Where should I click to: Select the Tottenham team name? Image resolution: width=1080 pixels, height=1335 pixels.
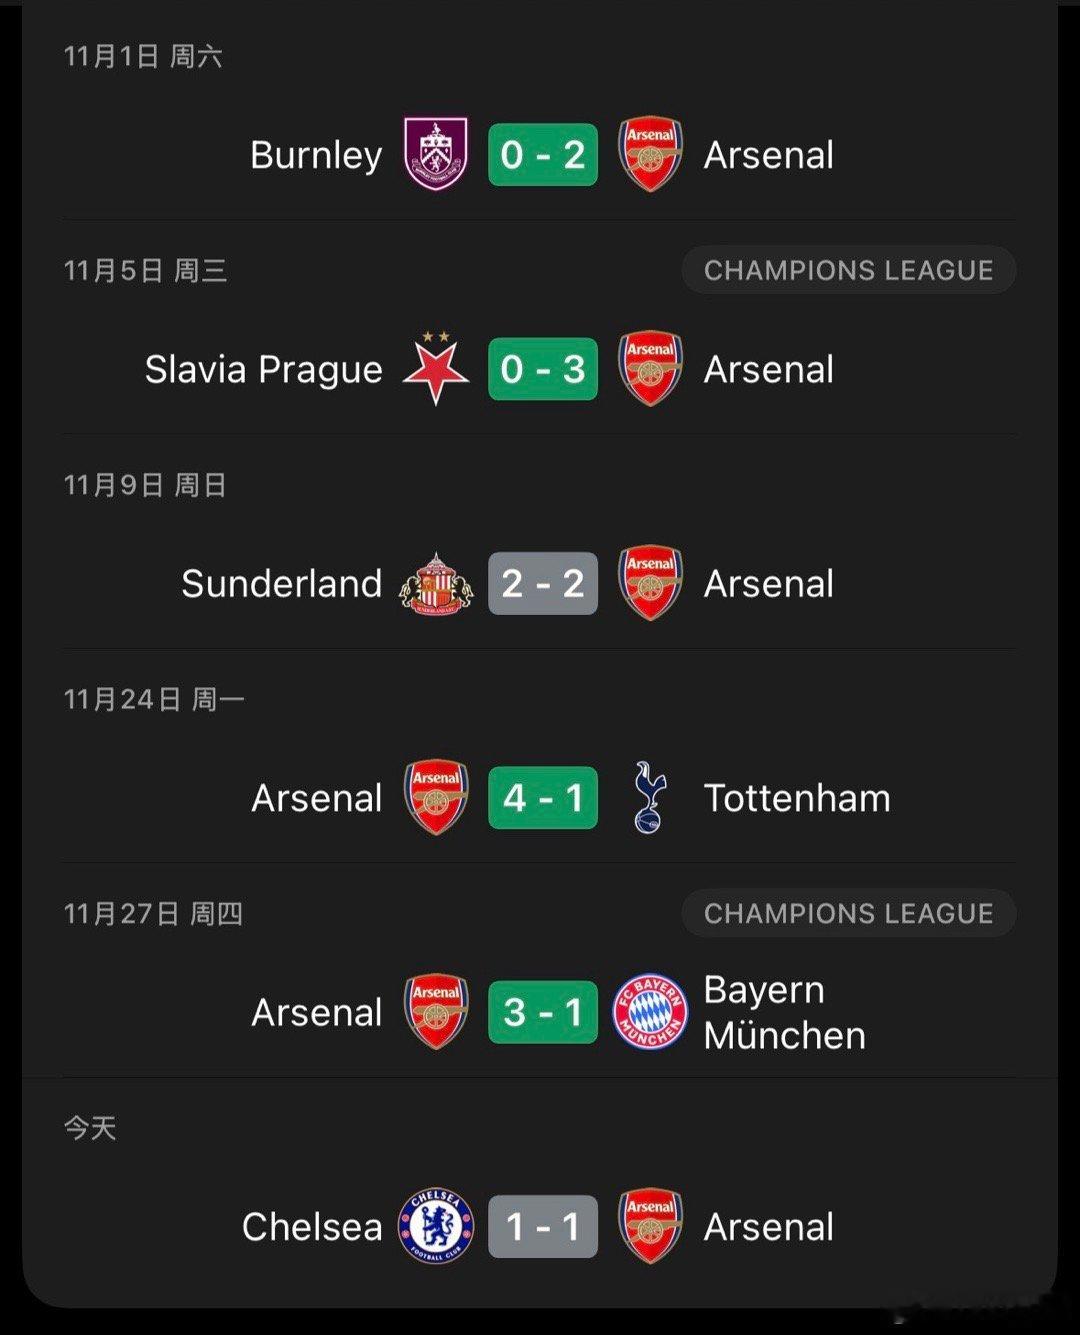tap(796, 798)
